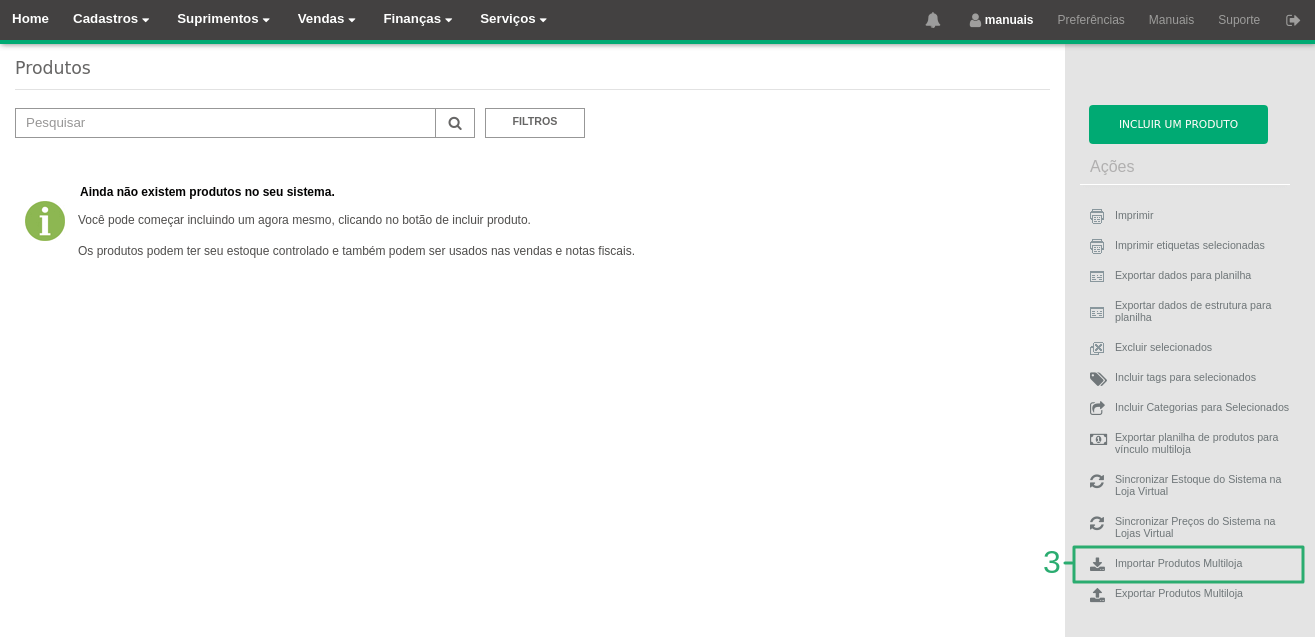Go to the Home menu item
This screenshot has width=1315, height=637.
30,19
